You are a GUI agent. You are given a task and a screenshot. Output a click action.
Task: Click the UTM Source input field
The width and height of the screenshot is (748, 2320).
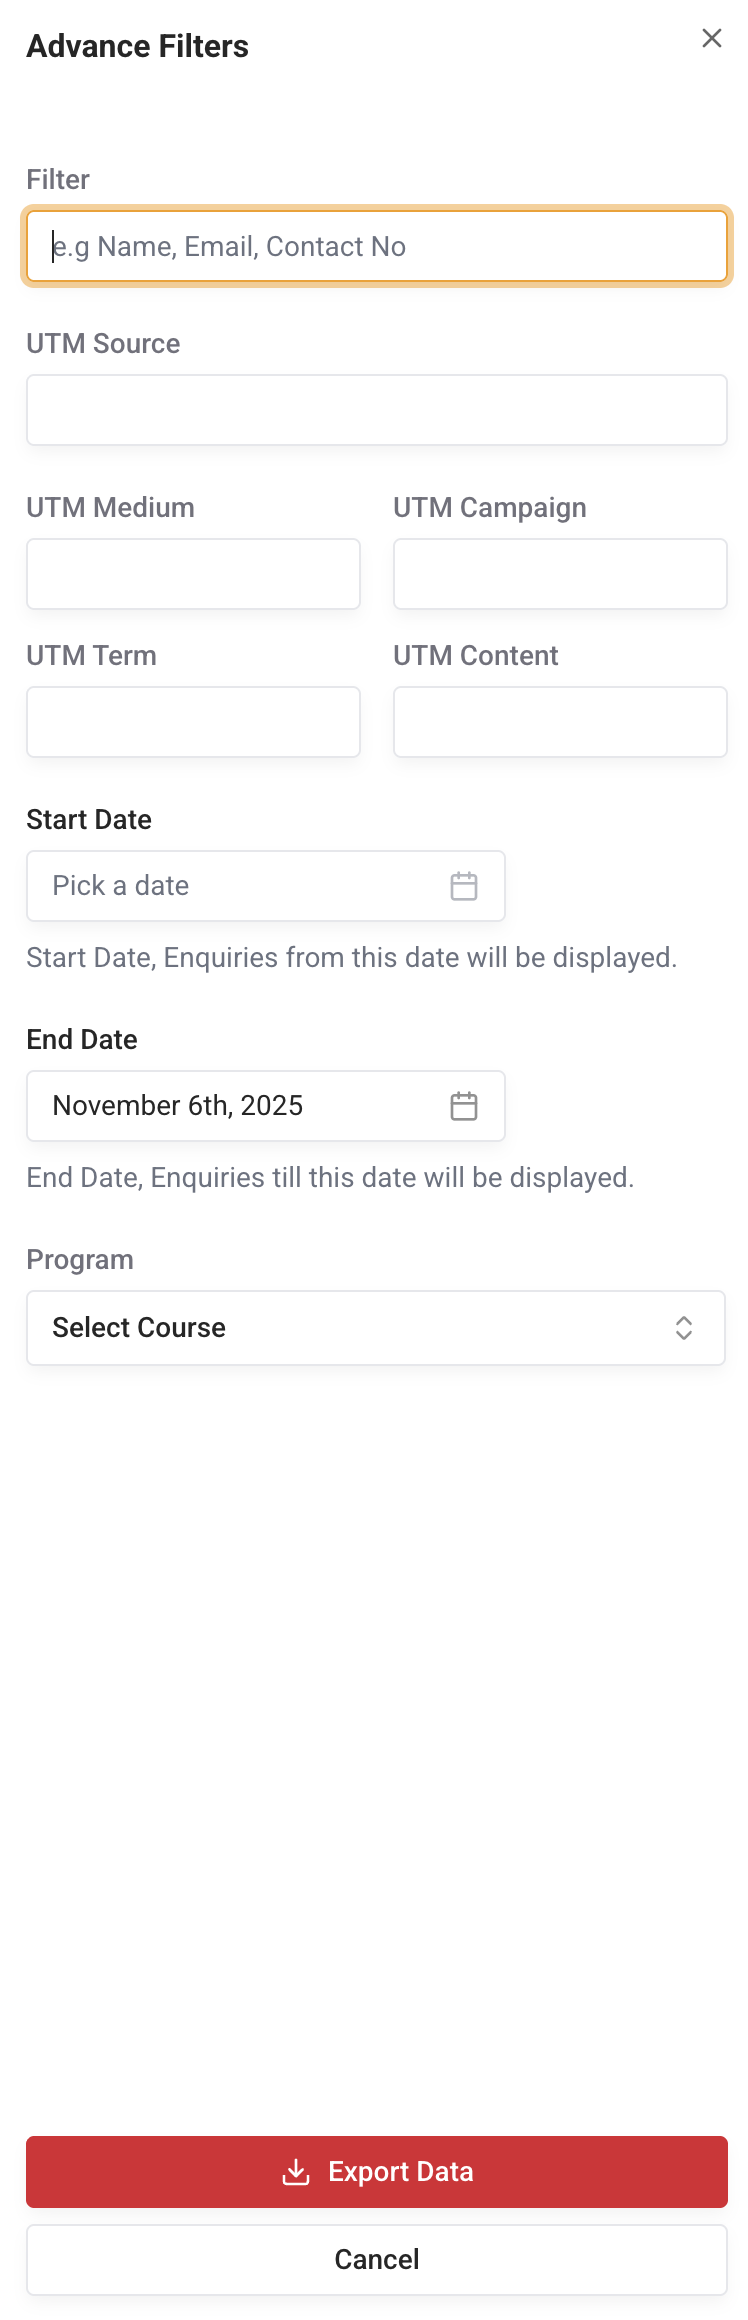pyautogui.click(x=376, y=410)
